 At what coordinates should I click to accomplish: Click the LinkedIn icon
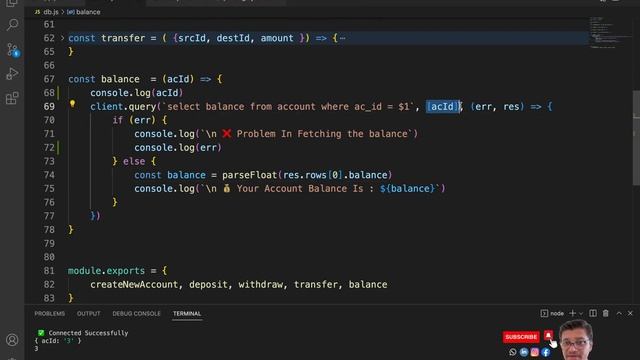(x=524, y=352)
